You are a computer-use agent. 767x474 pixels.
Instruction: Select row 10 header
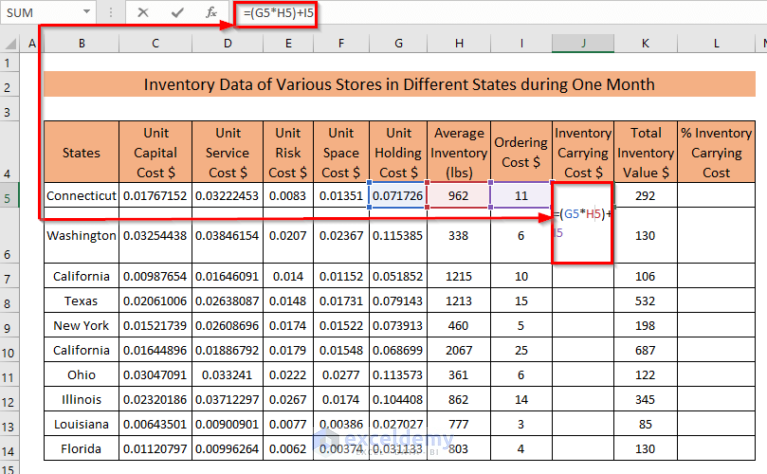(8, 352)
